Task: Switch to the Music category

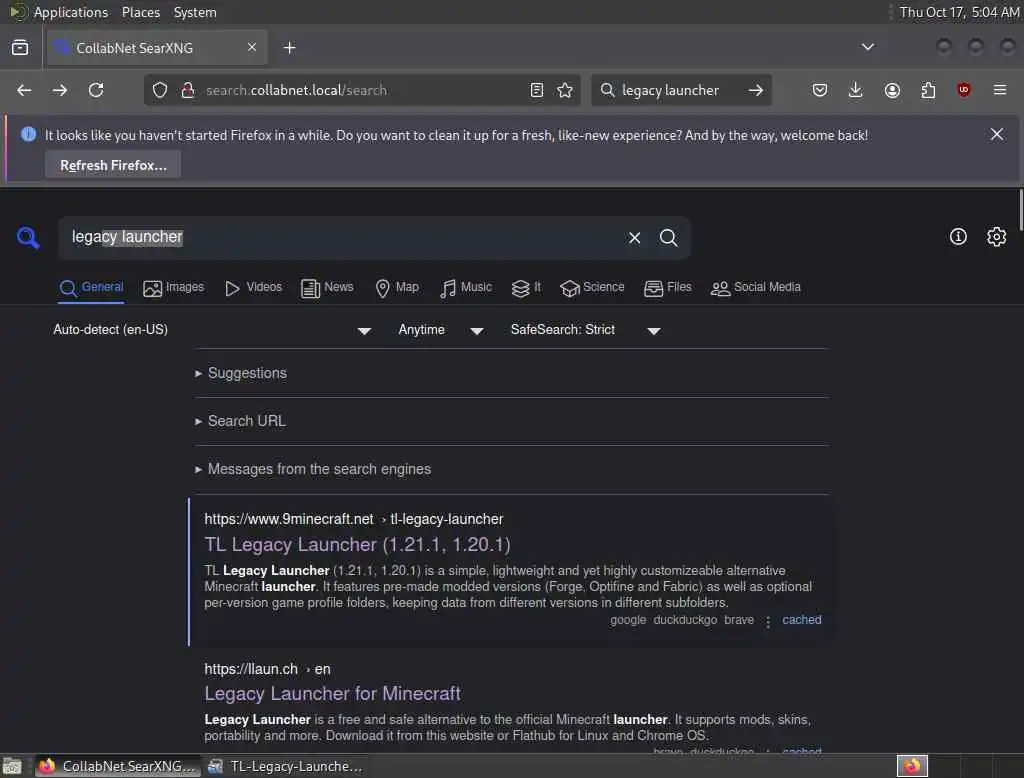Action: coord(465,287)
